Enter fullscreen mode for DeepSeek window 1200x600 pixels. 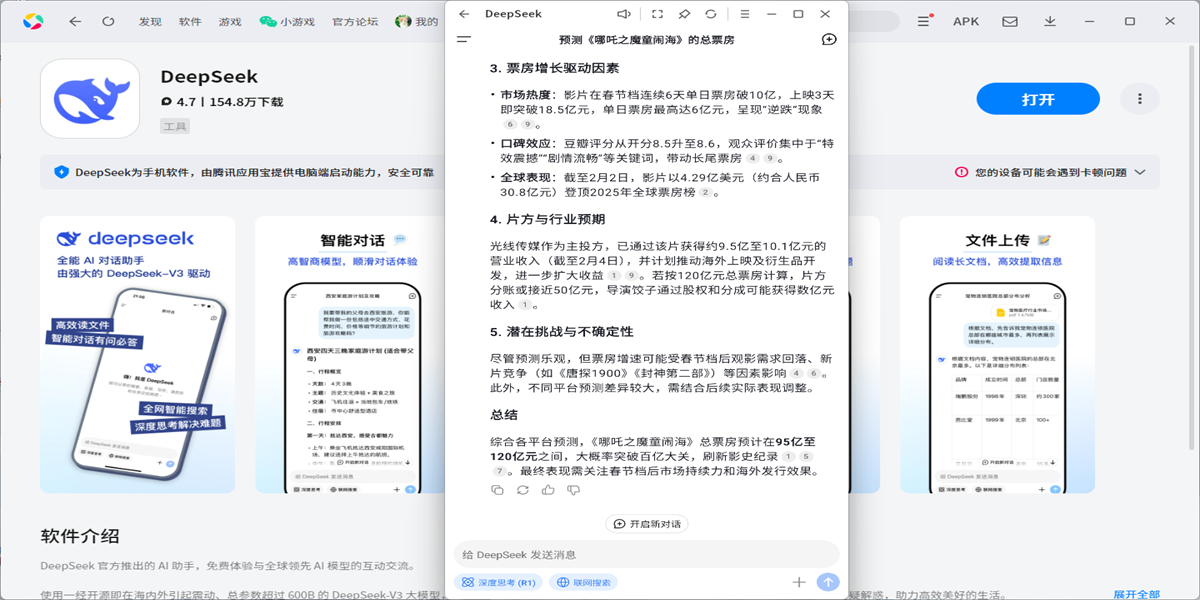(656, 14)
